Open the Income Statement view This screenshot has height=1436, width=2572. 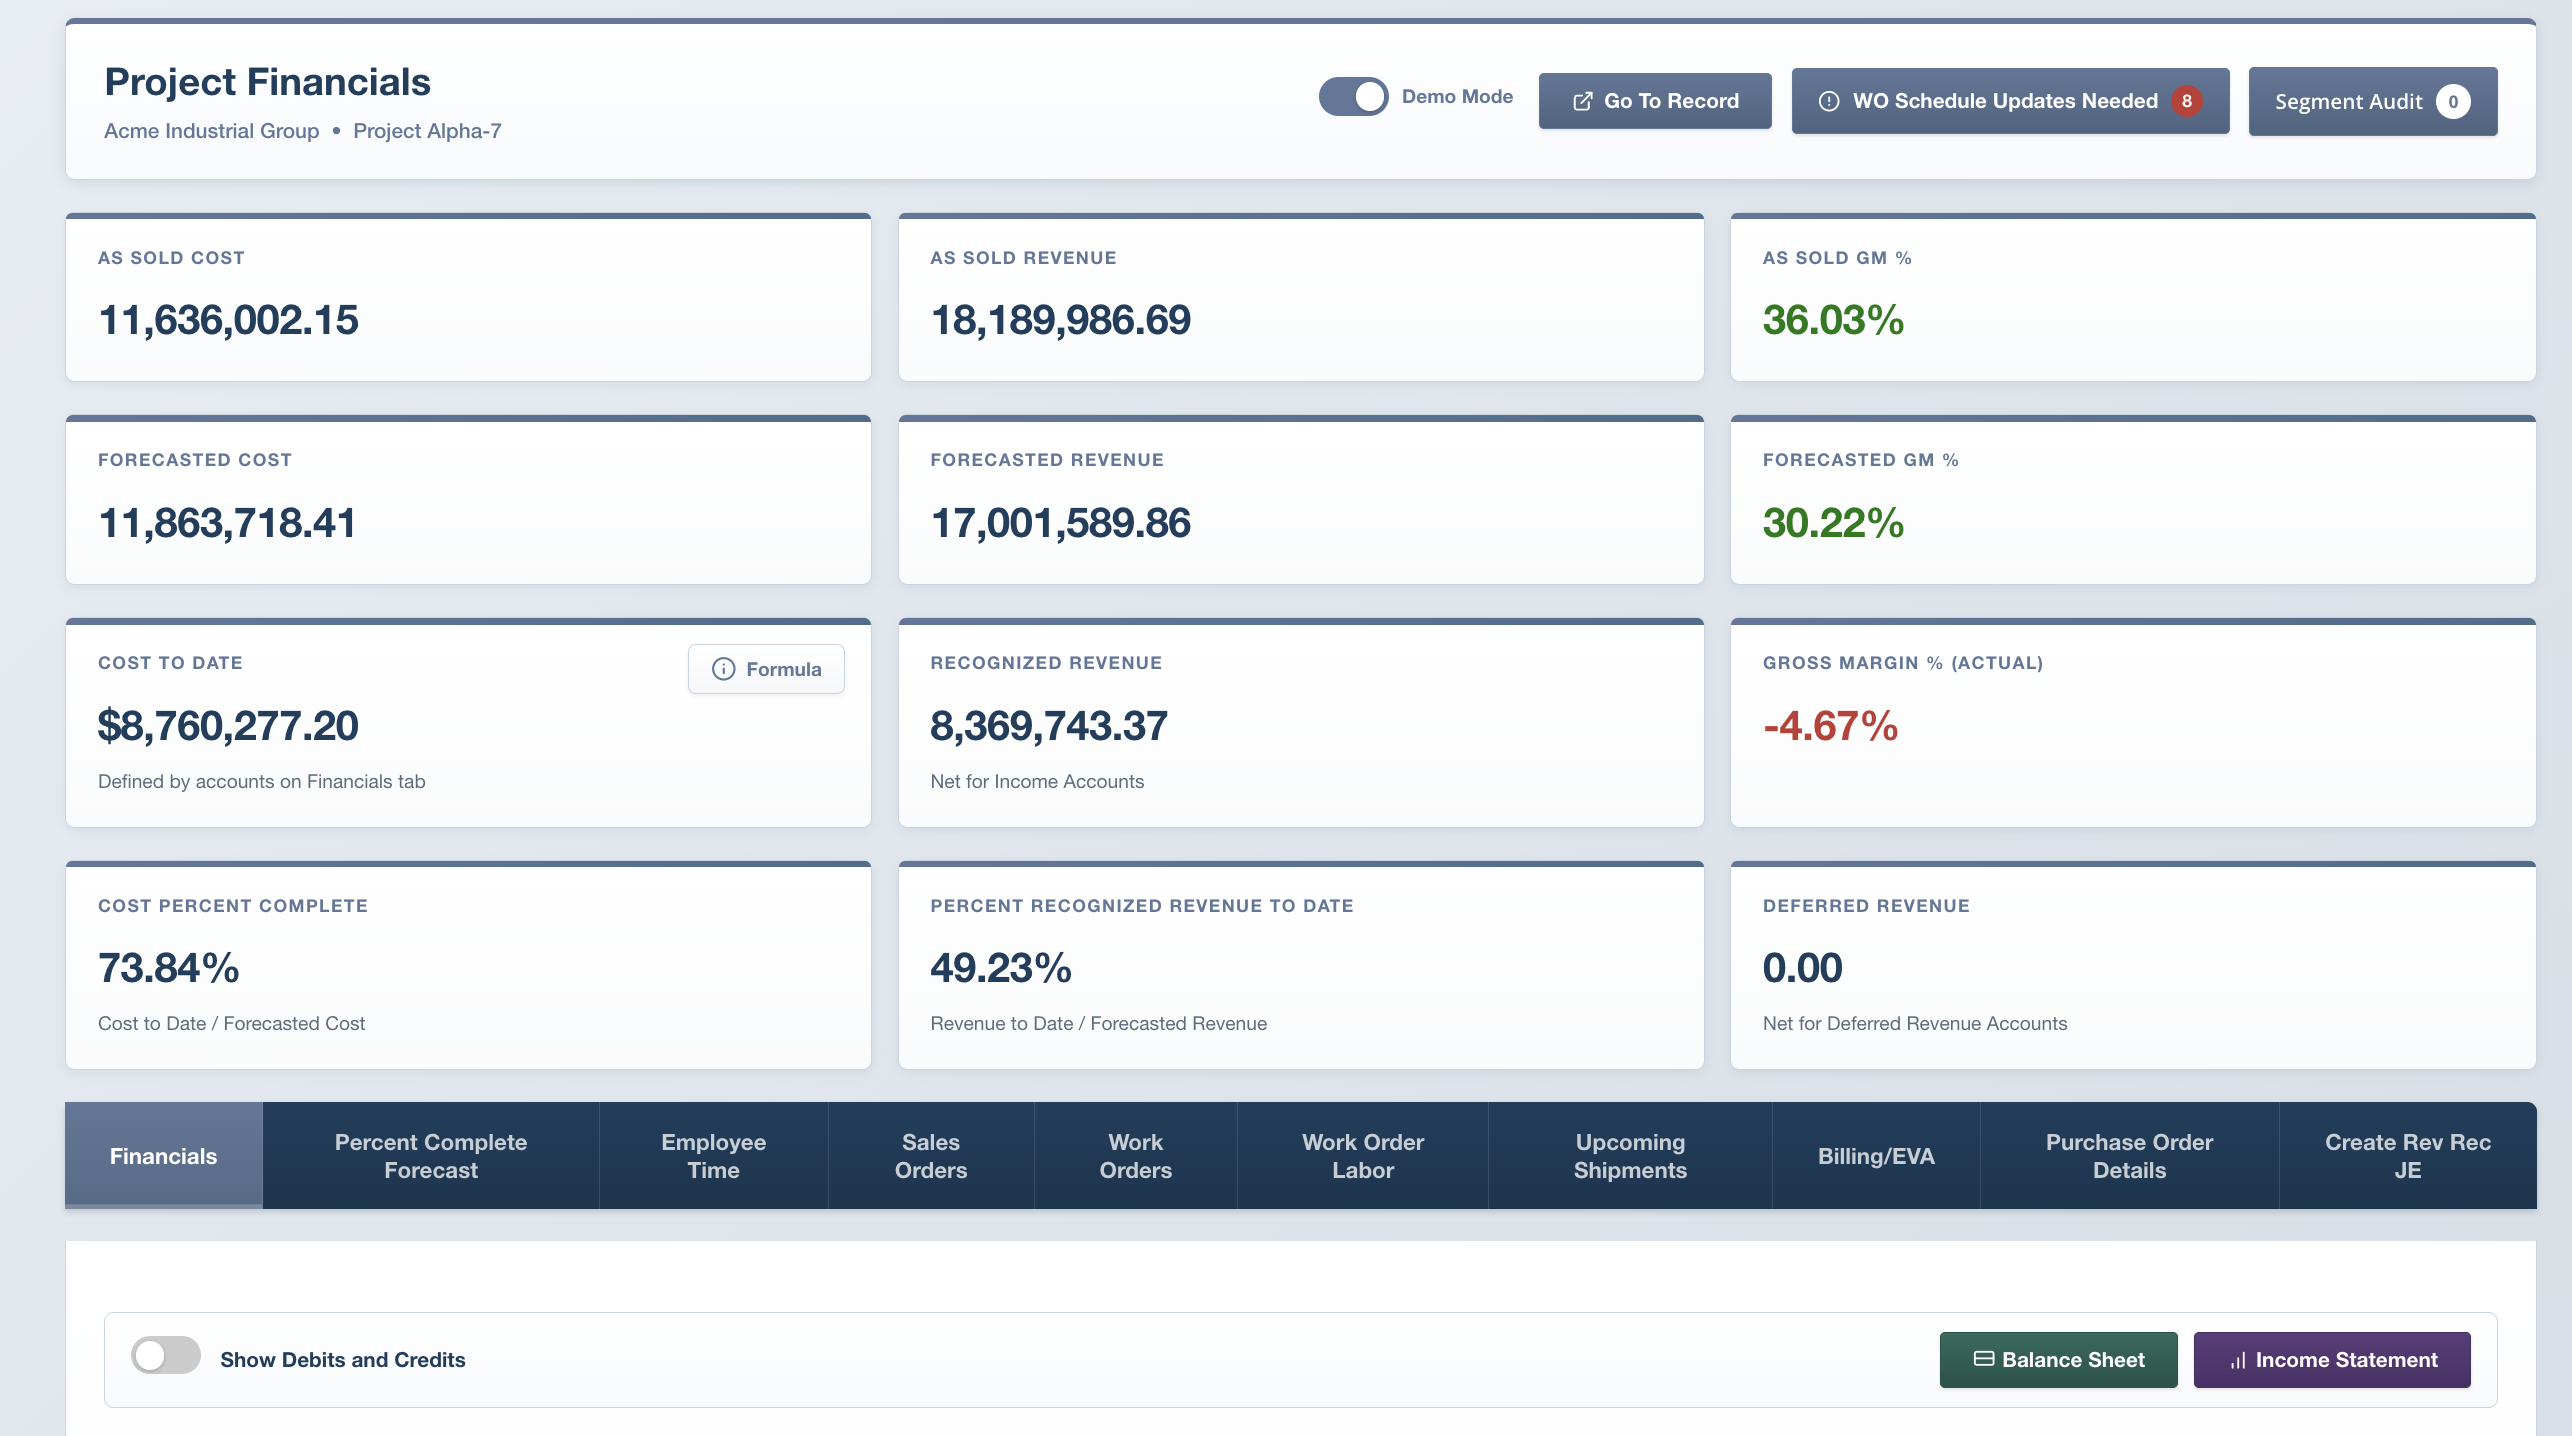click(2332, 1360)
